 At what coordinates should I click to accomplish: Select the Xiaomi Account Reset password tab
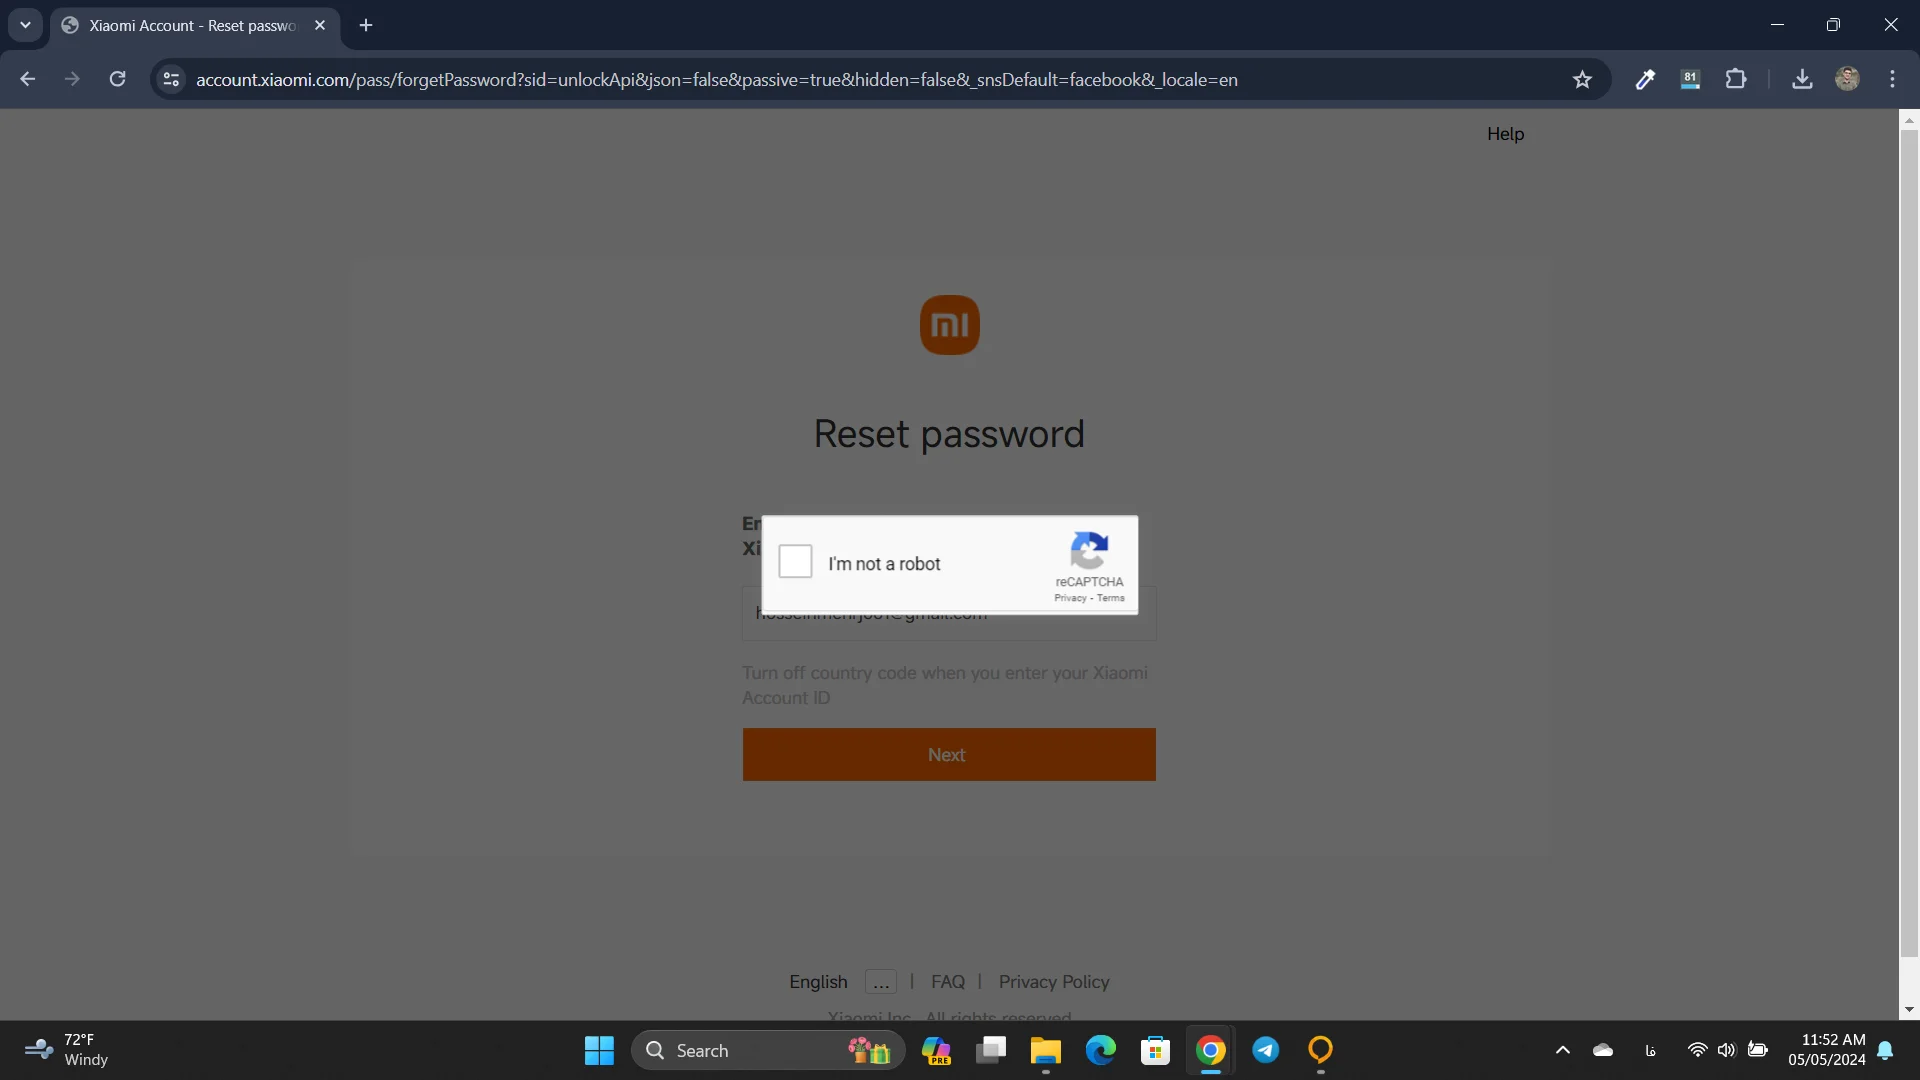click(x=192, y=25)
